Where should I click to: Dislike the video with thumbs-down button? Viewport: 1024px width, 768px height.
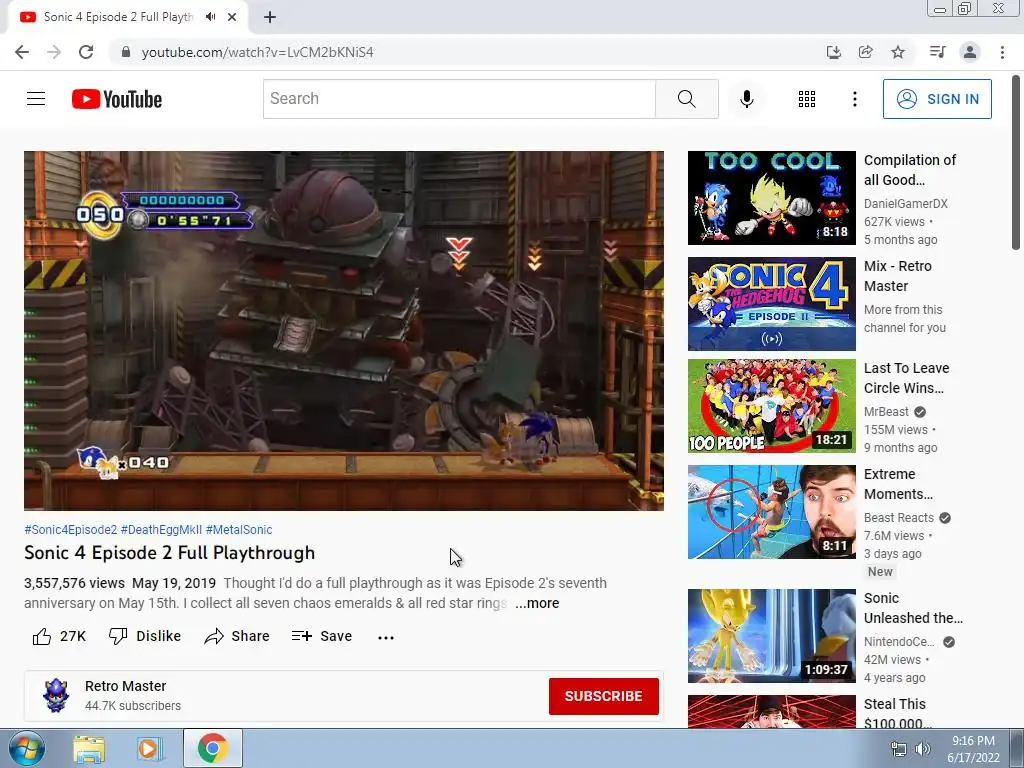(144, 636)
